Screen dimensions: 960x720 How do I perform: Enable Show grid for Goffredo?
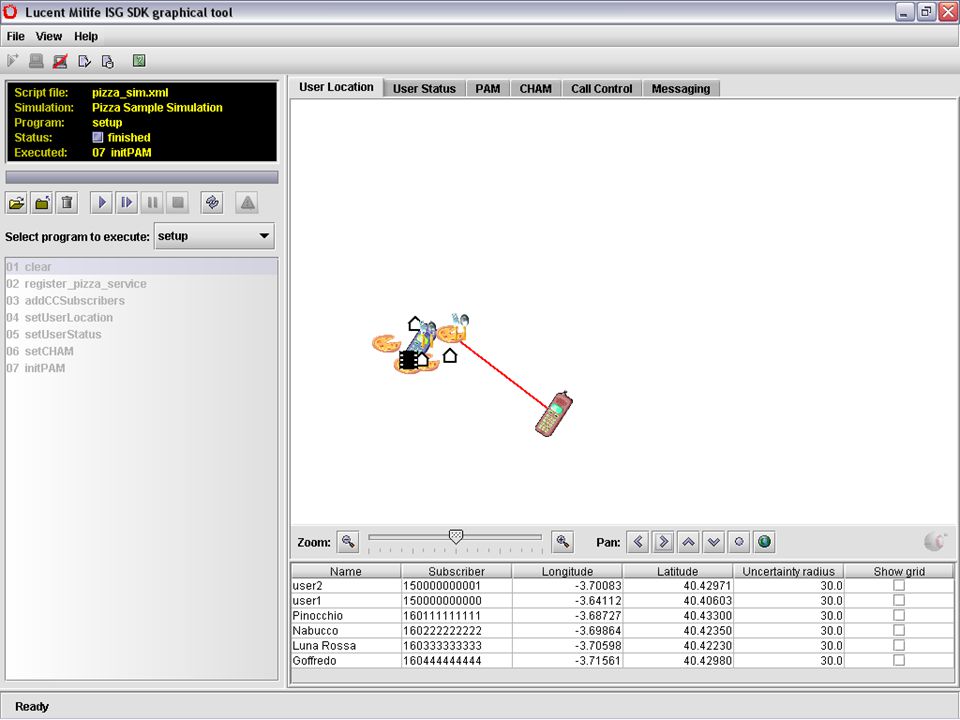pos(899,660)
